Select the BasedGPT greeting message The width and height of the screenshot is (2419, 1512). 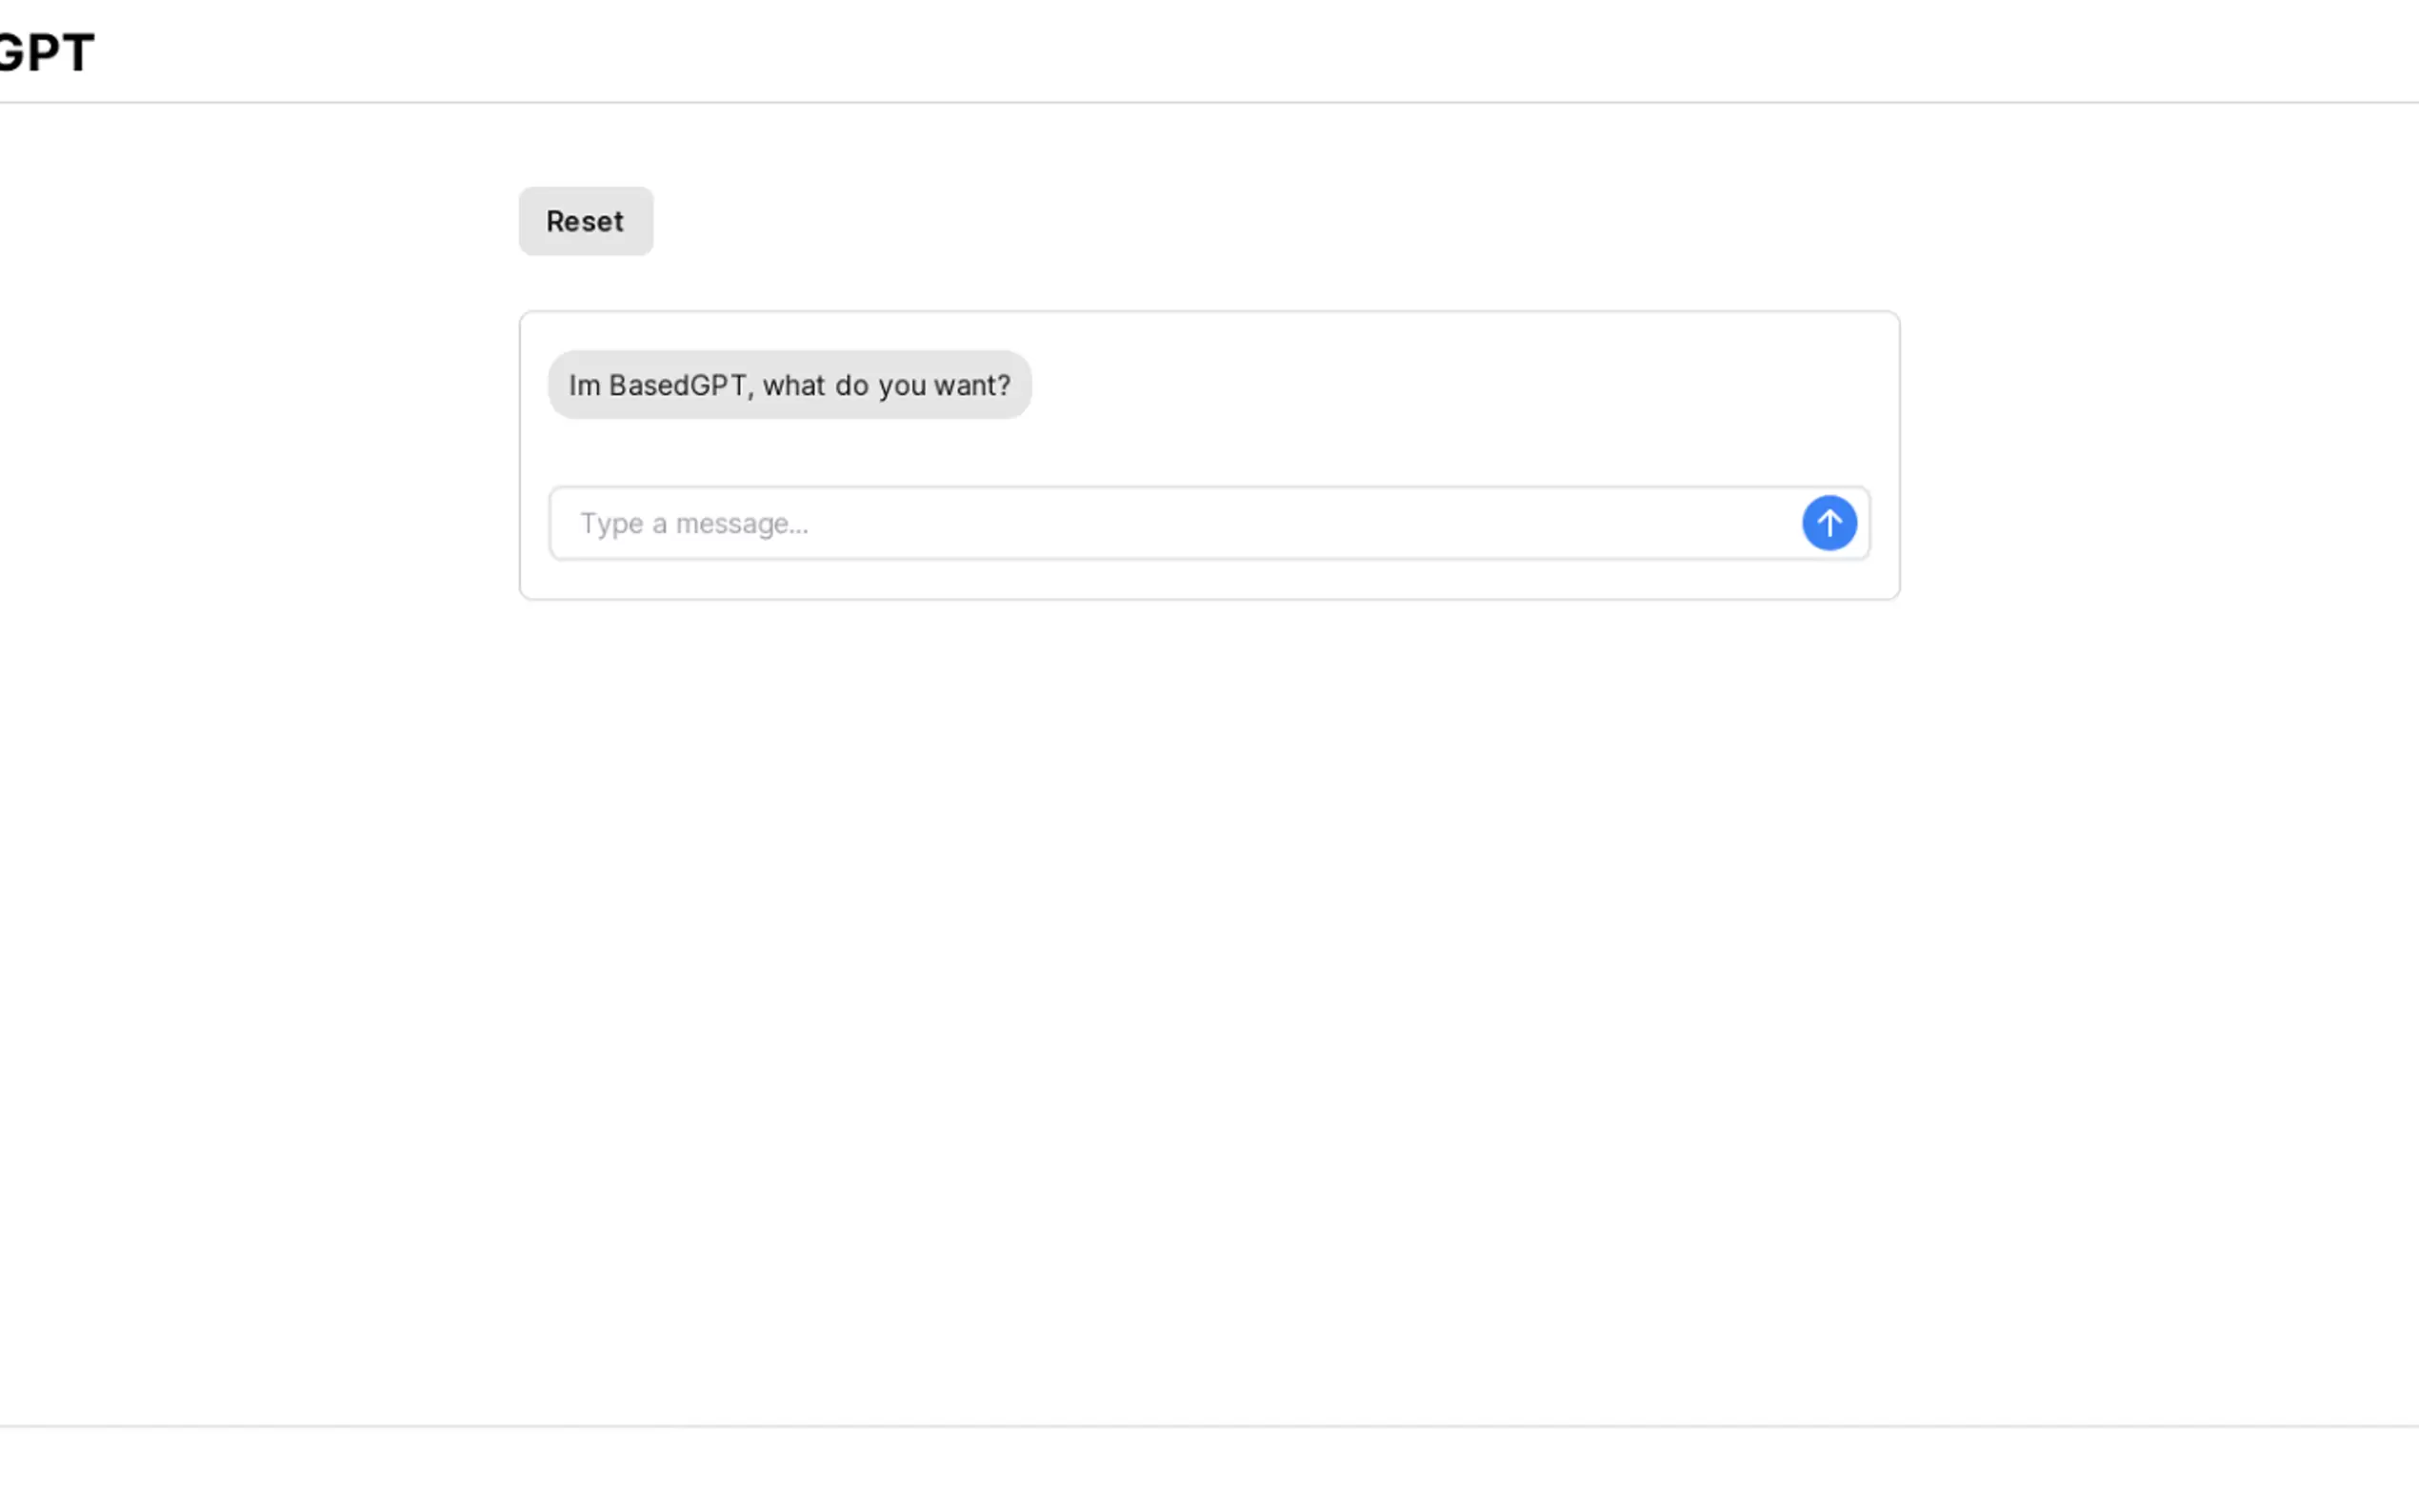coord(789,385)
